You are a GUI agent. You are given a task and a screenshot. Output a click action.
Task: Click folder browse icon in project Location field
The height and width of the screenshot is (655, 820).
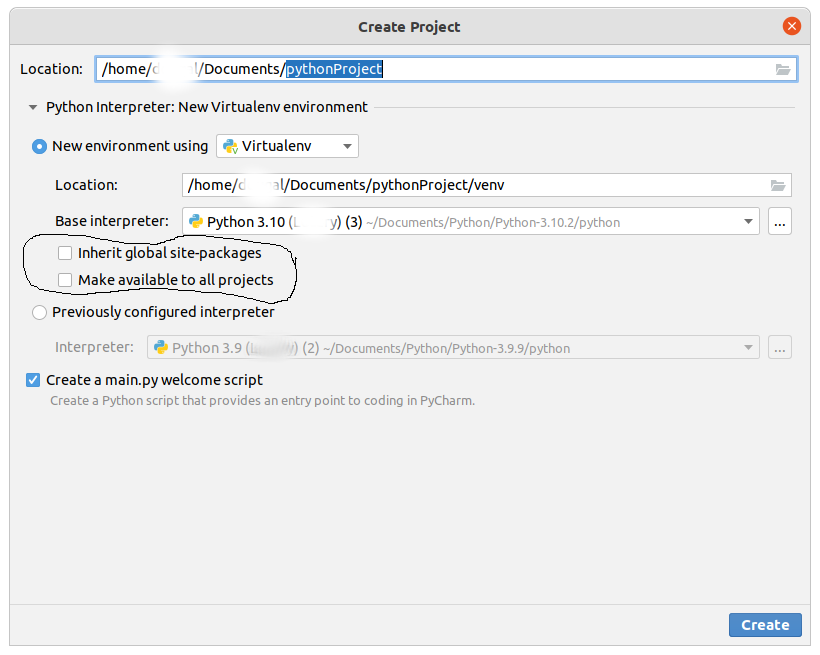[x=782, y=69]
